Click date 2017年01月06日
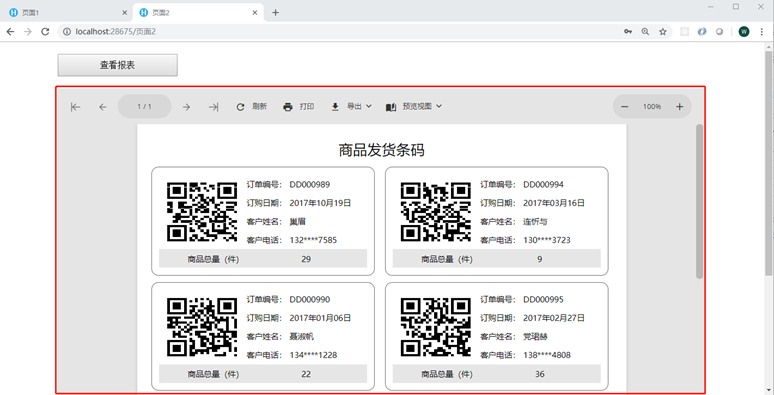The image size is (774, 395). point(320,318)
